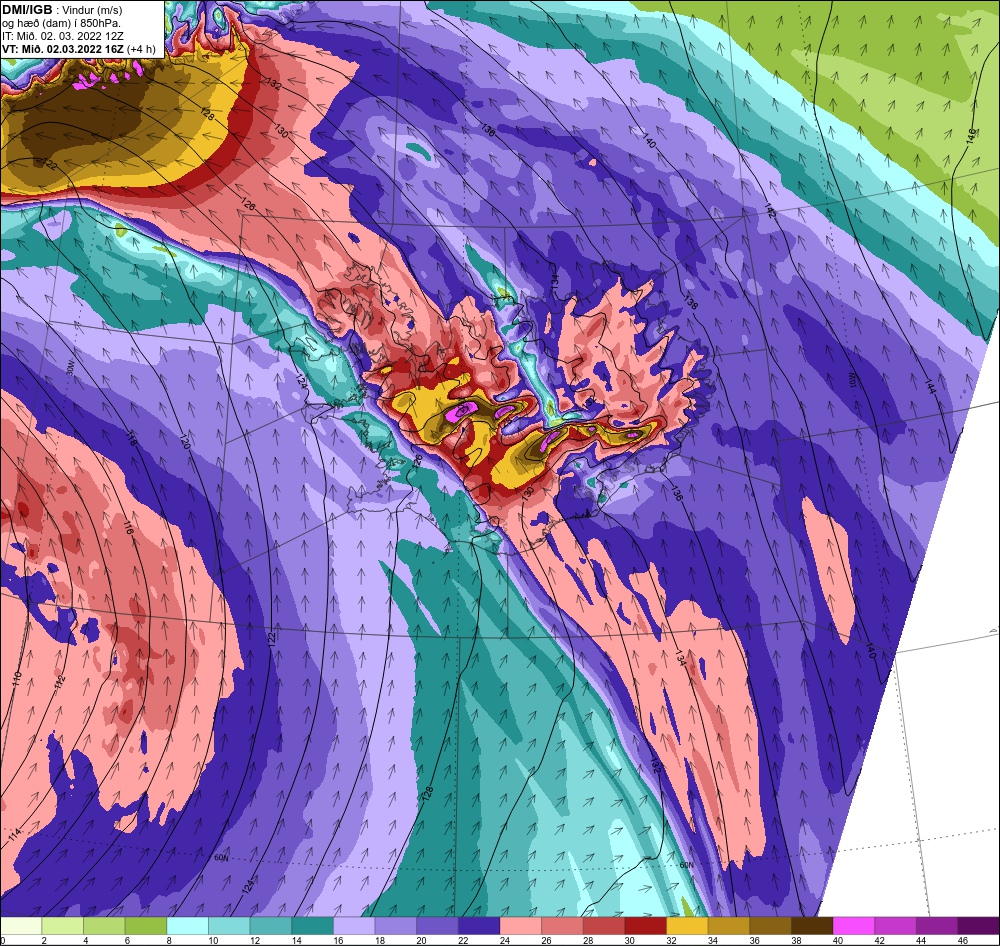Pick the legend swatch between 14 and 16
This screenshot has width=1000, height=946.
312,926
